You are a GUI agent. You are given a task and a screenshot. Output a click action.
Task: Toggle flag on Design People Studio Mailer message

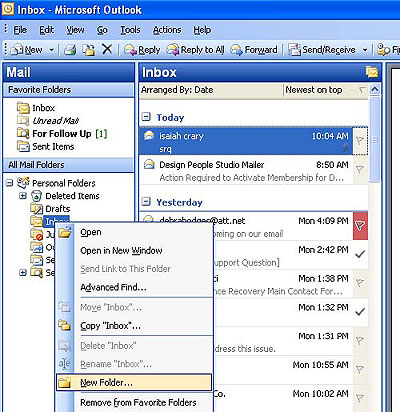point(360,169)
